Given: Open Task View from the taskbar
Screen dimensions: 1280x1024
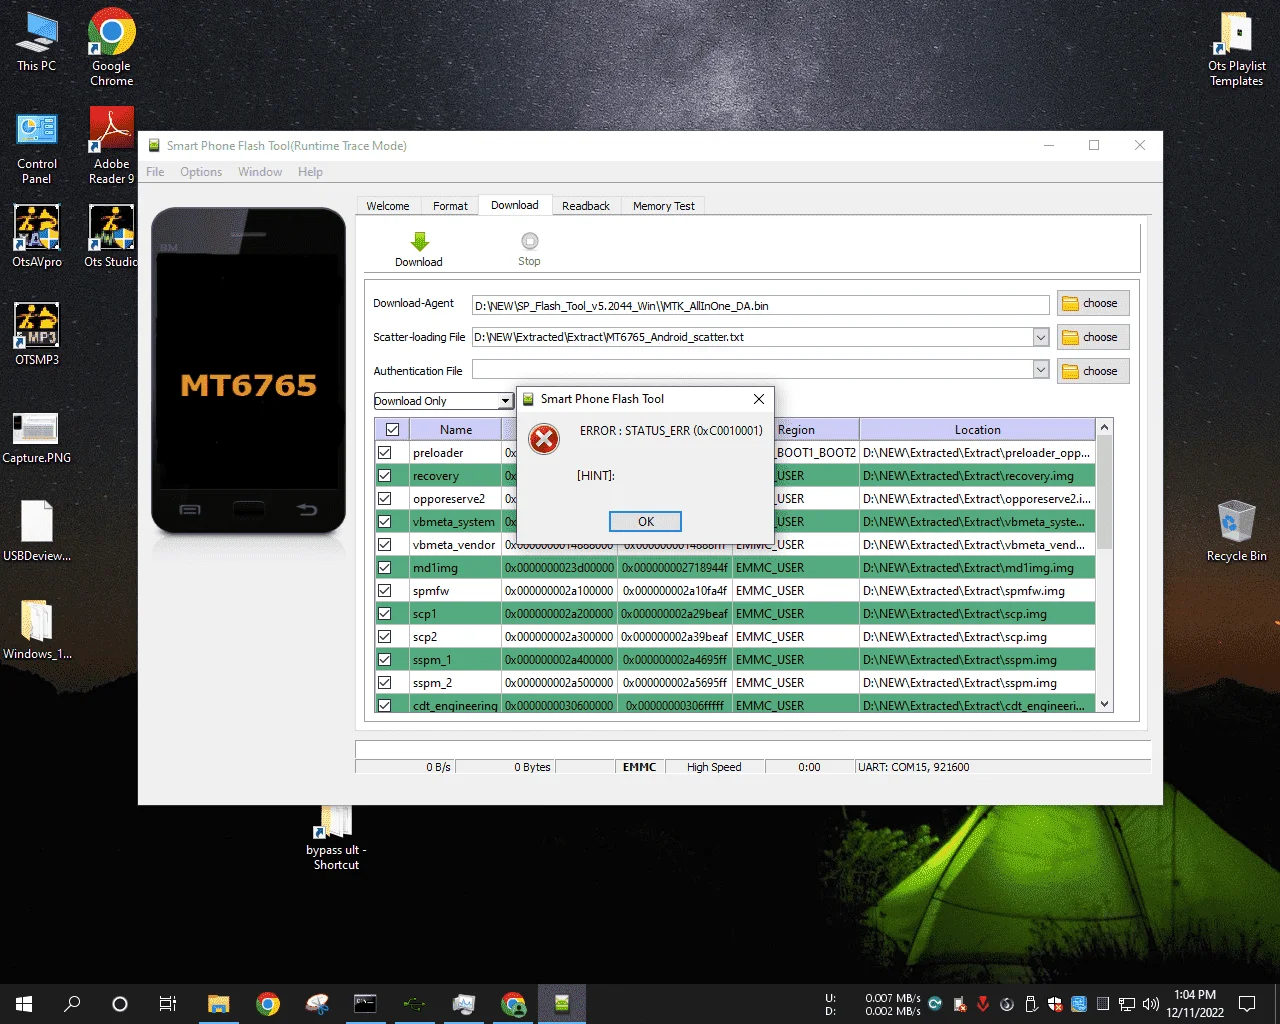Looking at the screenshot, I should tap(168, 1004).
